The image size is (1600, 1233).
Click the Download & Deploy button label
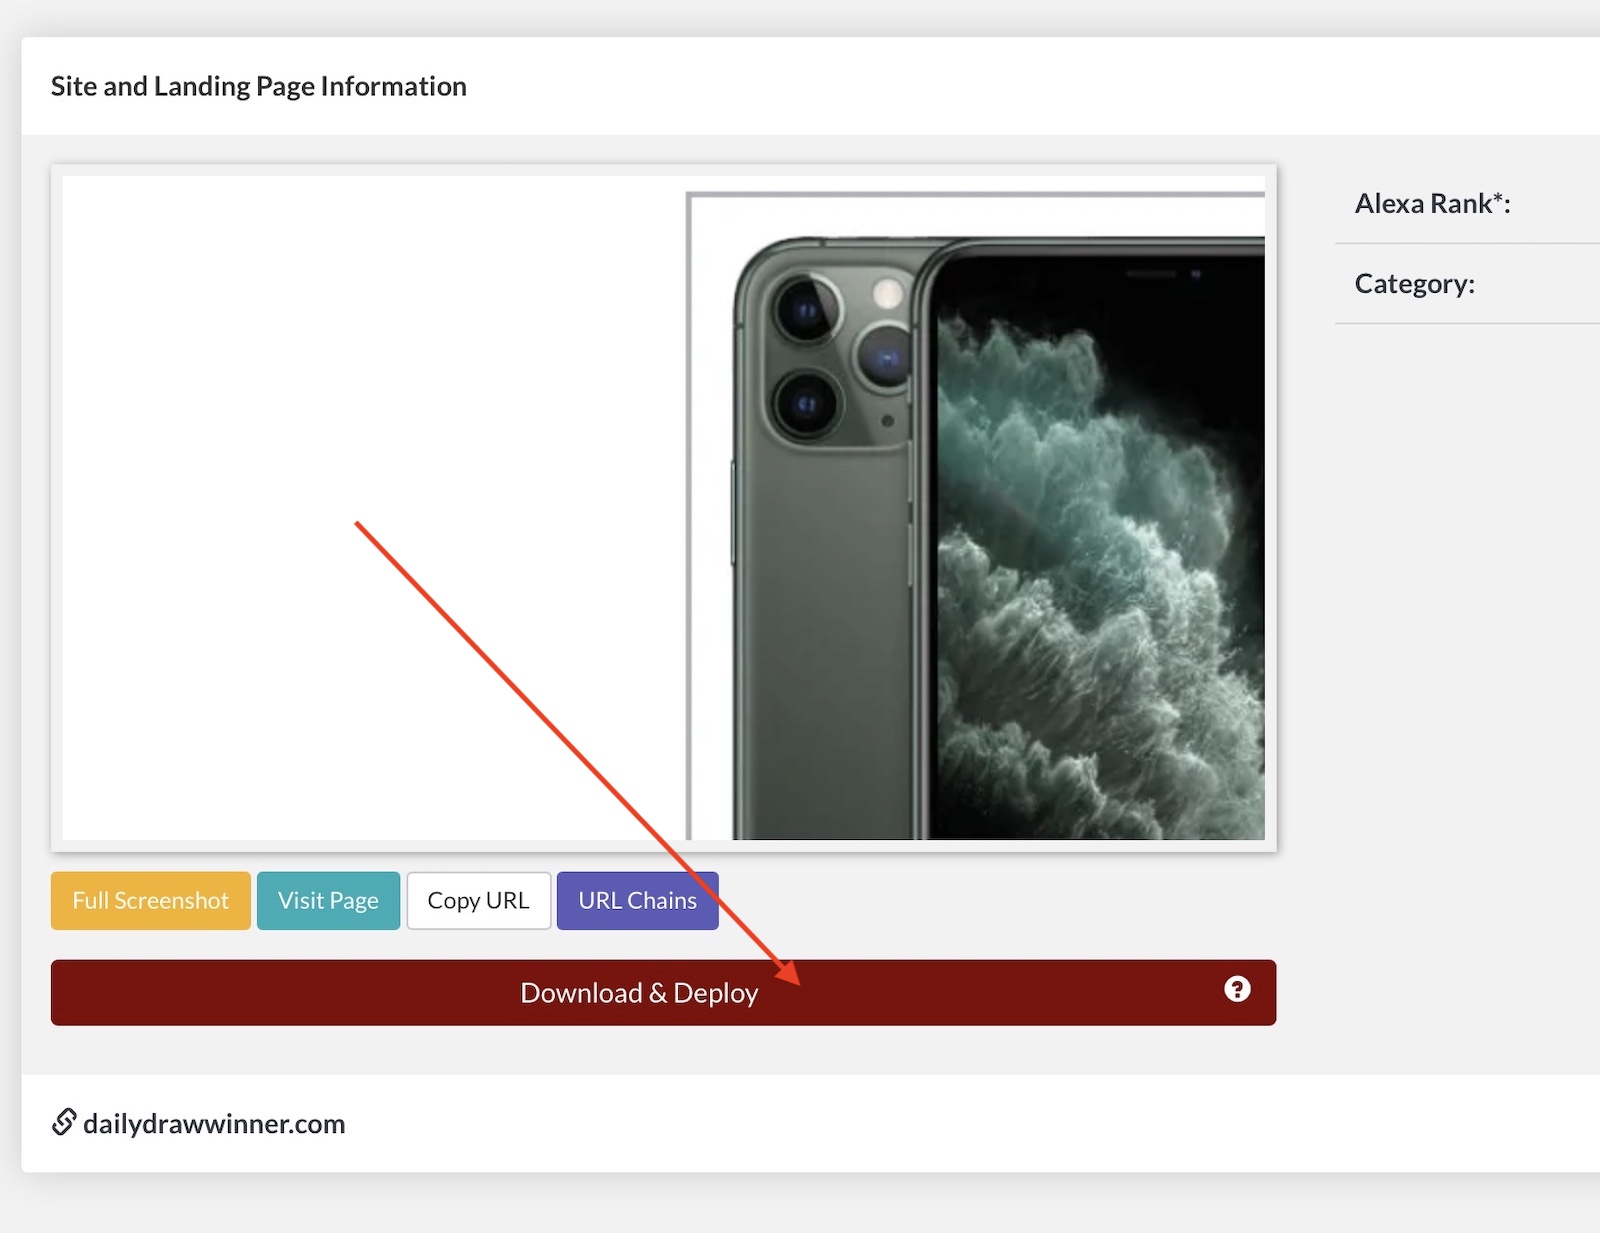pos(639,993)
